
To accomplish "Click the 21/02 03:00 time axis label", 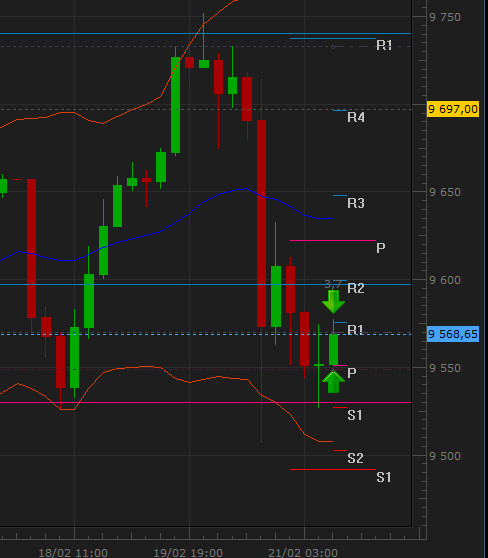I will point(303,553).
